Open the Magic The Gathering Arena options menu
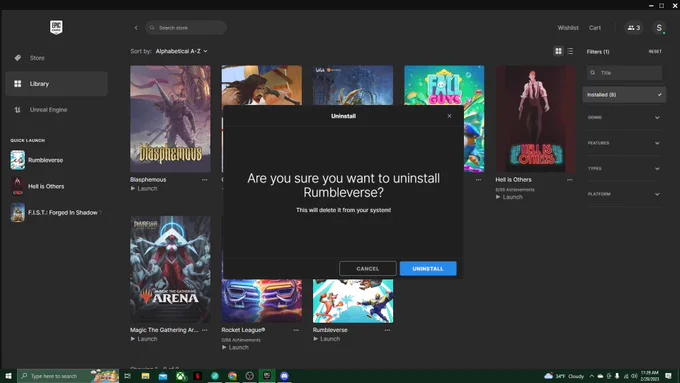This screenshot has width=680, height=383. tap(204, 330)
